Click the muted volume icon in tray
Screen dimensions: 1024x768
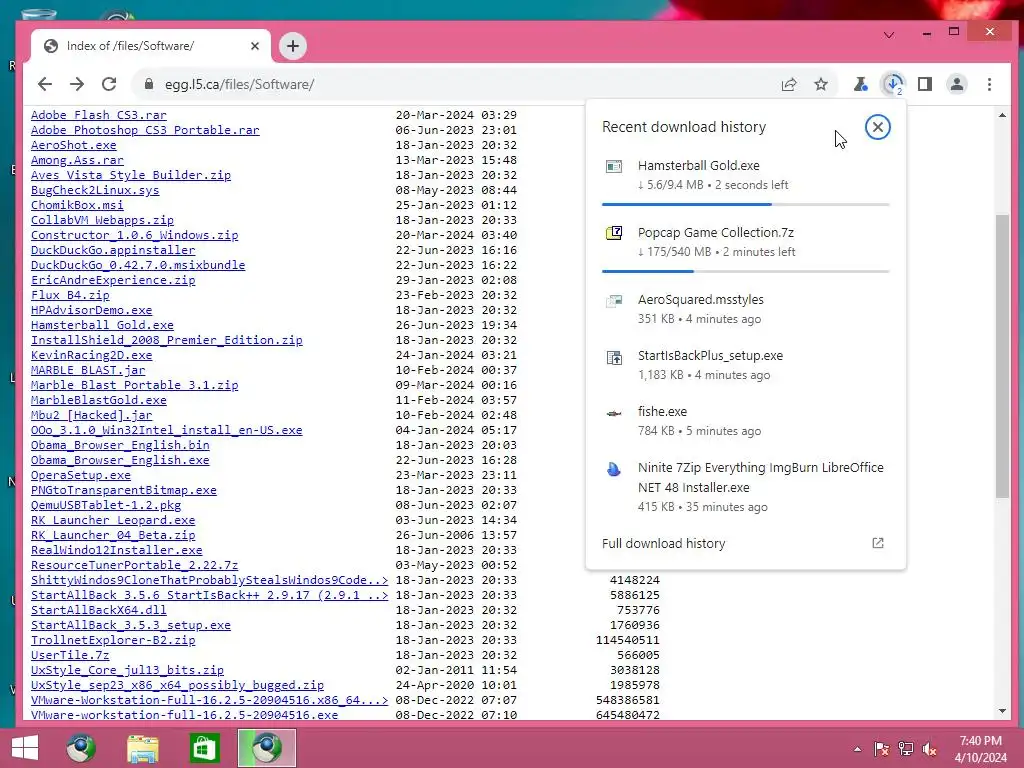930,749
